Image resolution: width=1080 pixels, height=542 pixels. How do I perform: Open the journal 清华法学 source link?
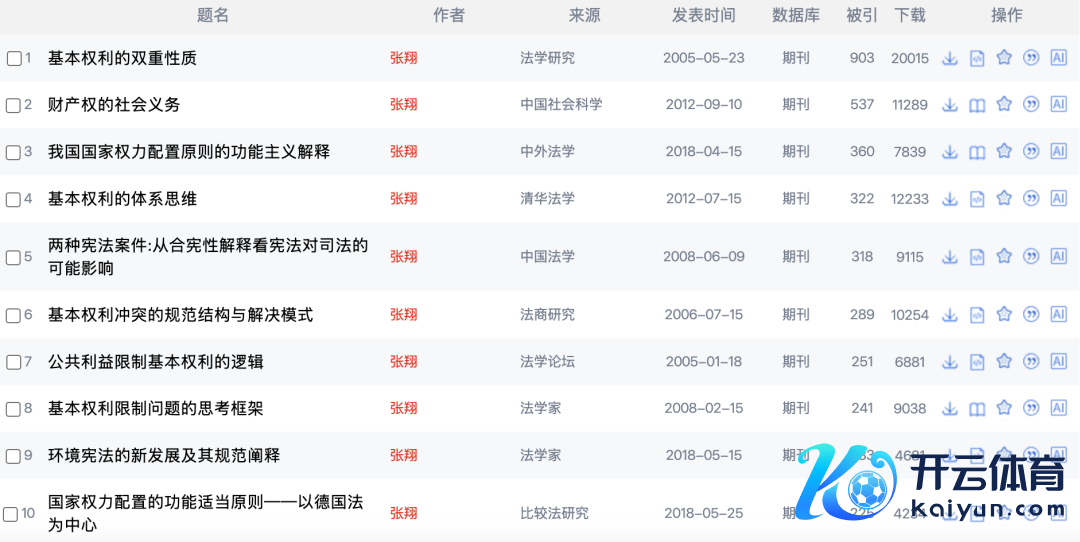tap(547, 198)
